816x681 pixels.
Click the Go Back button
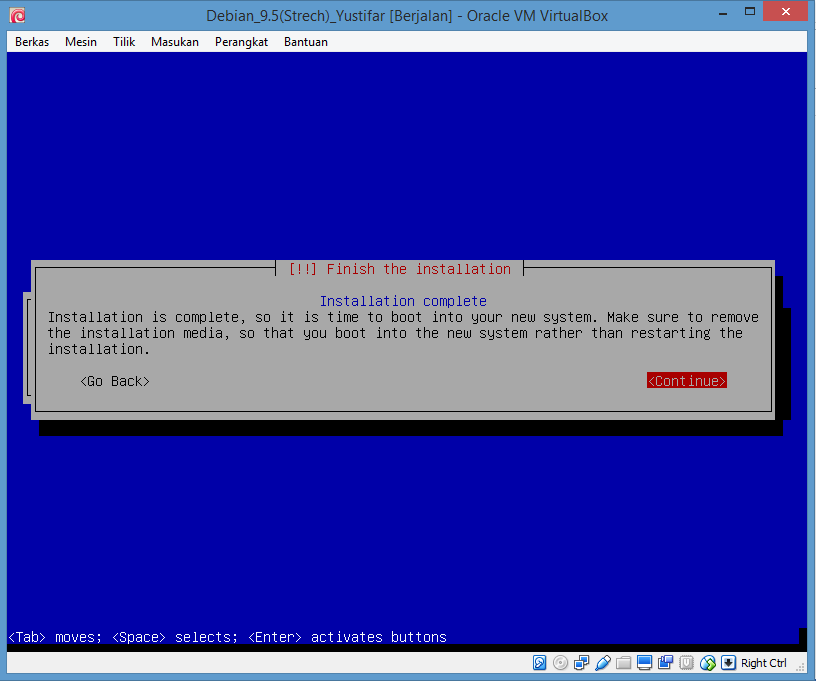(115, 381)
